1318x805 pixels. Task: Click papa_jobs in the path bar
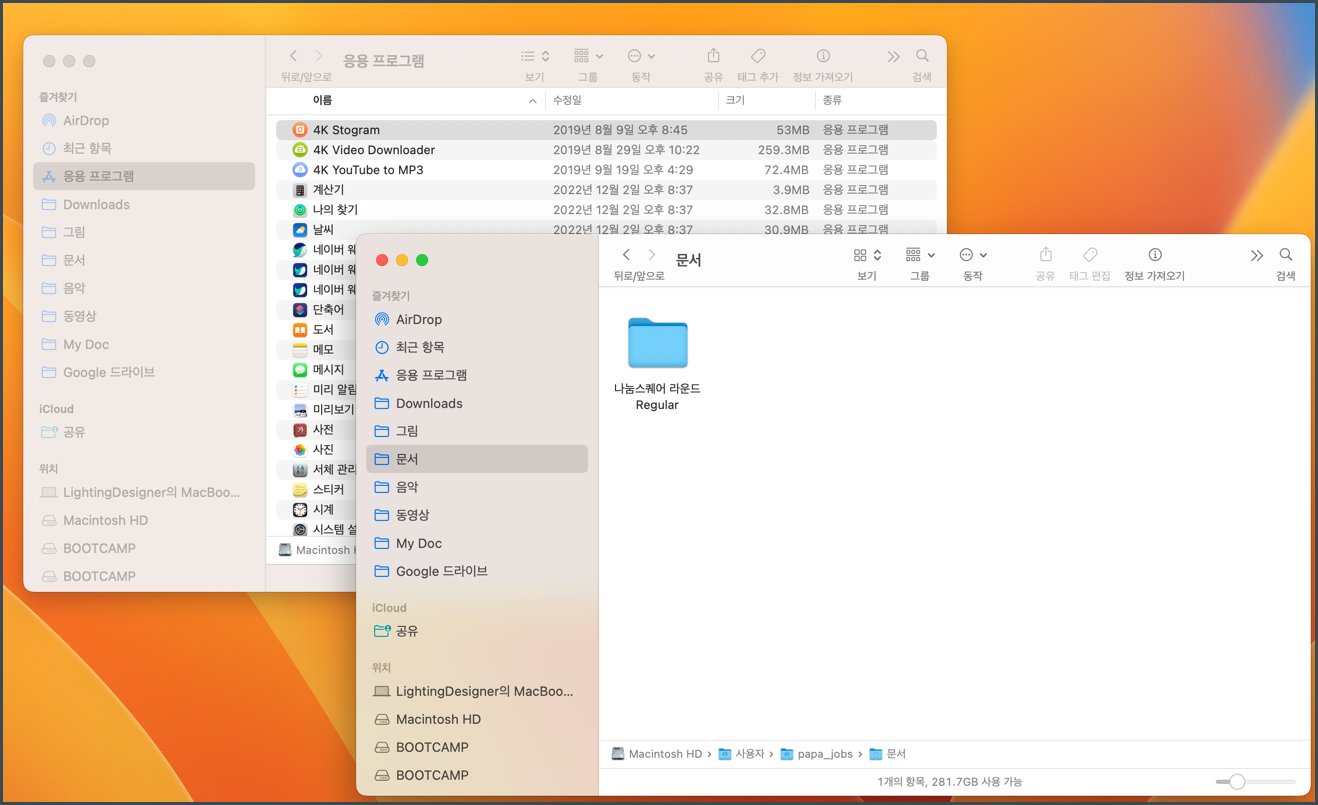point(816,754)
